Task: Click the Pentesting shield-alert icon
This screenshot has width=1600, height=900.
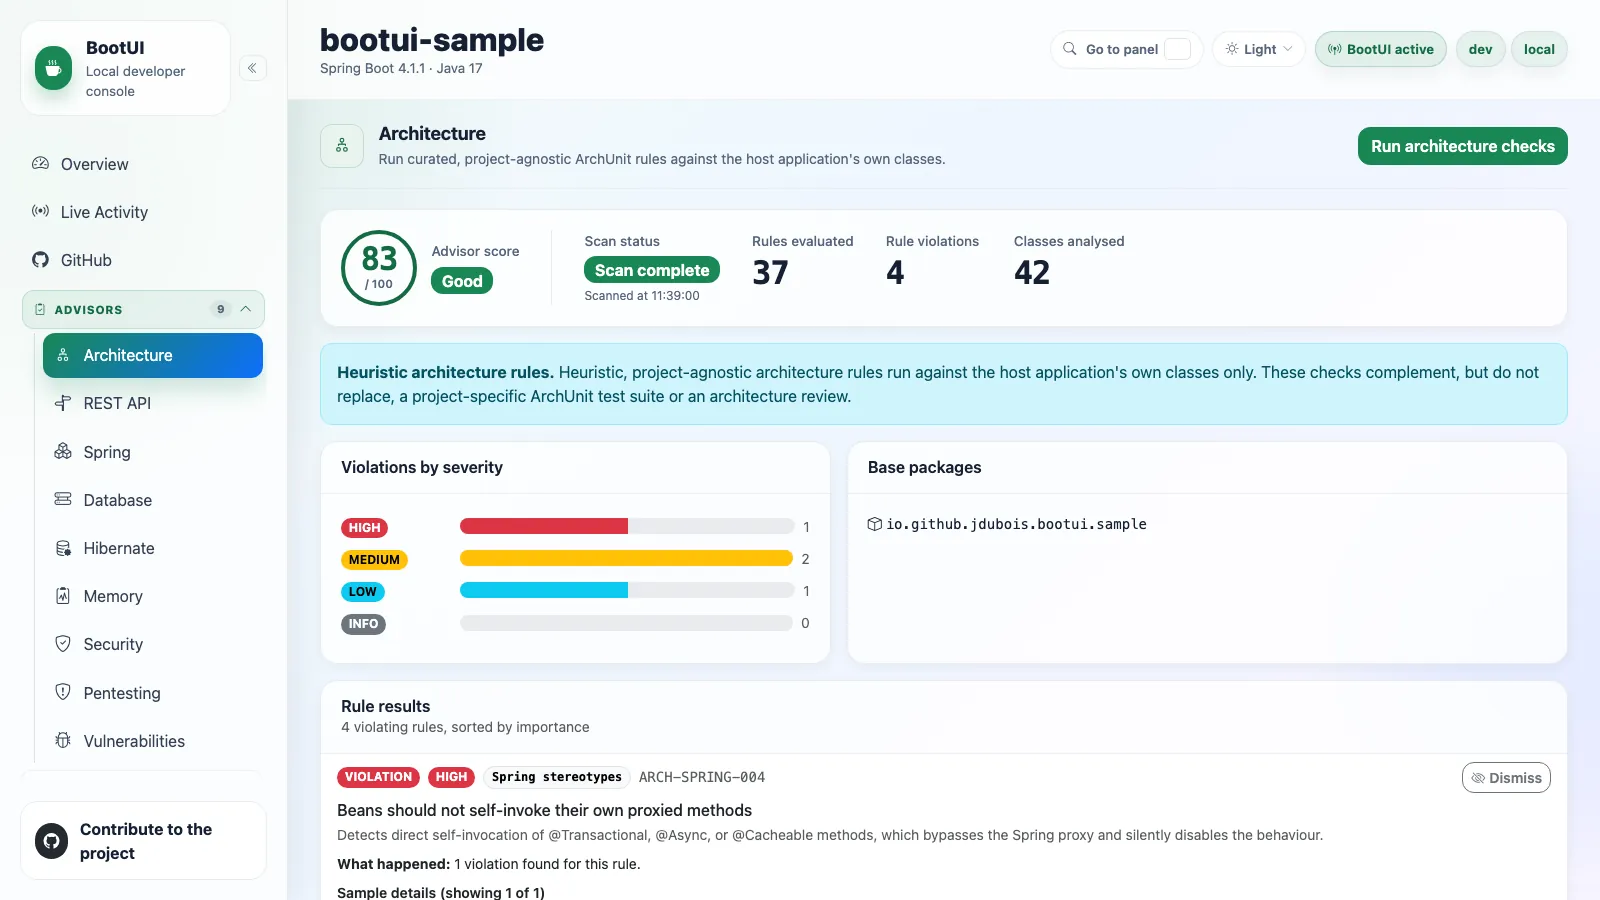Action: tap(63, 692)
